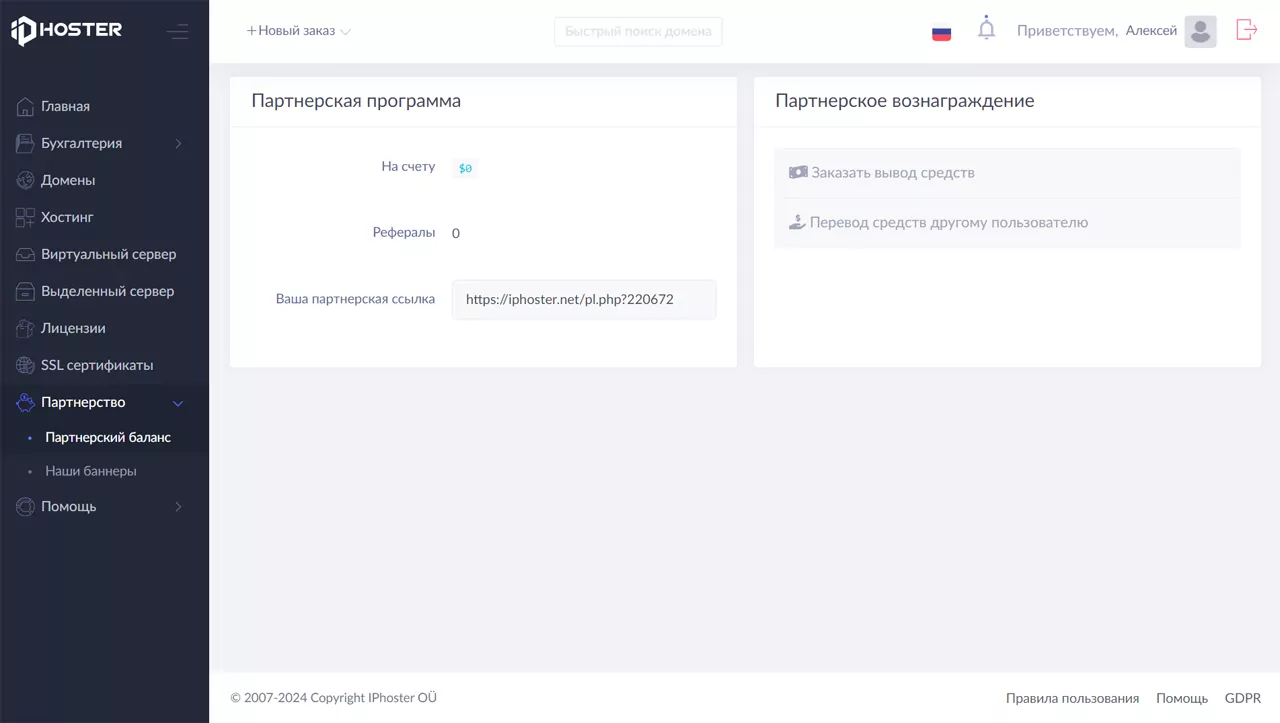The width and height of the screenshot is (1280, 723).
Task: Click the Быстрый поиск домена field
Action: pos(638,31)
